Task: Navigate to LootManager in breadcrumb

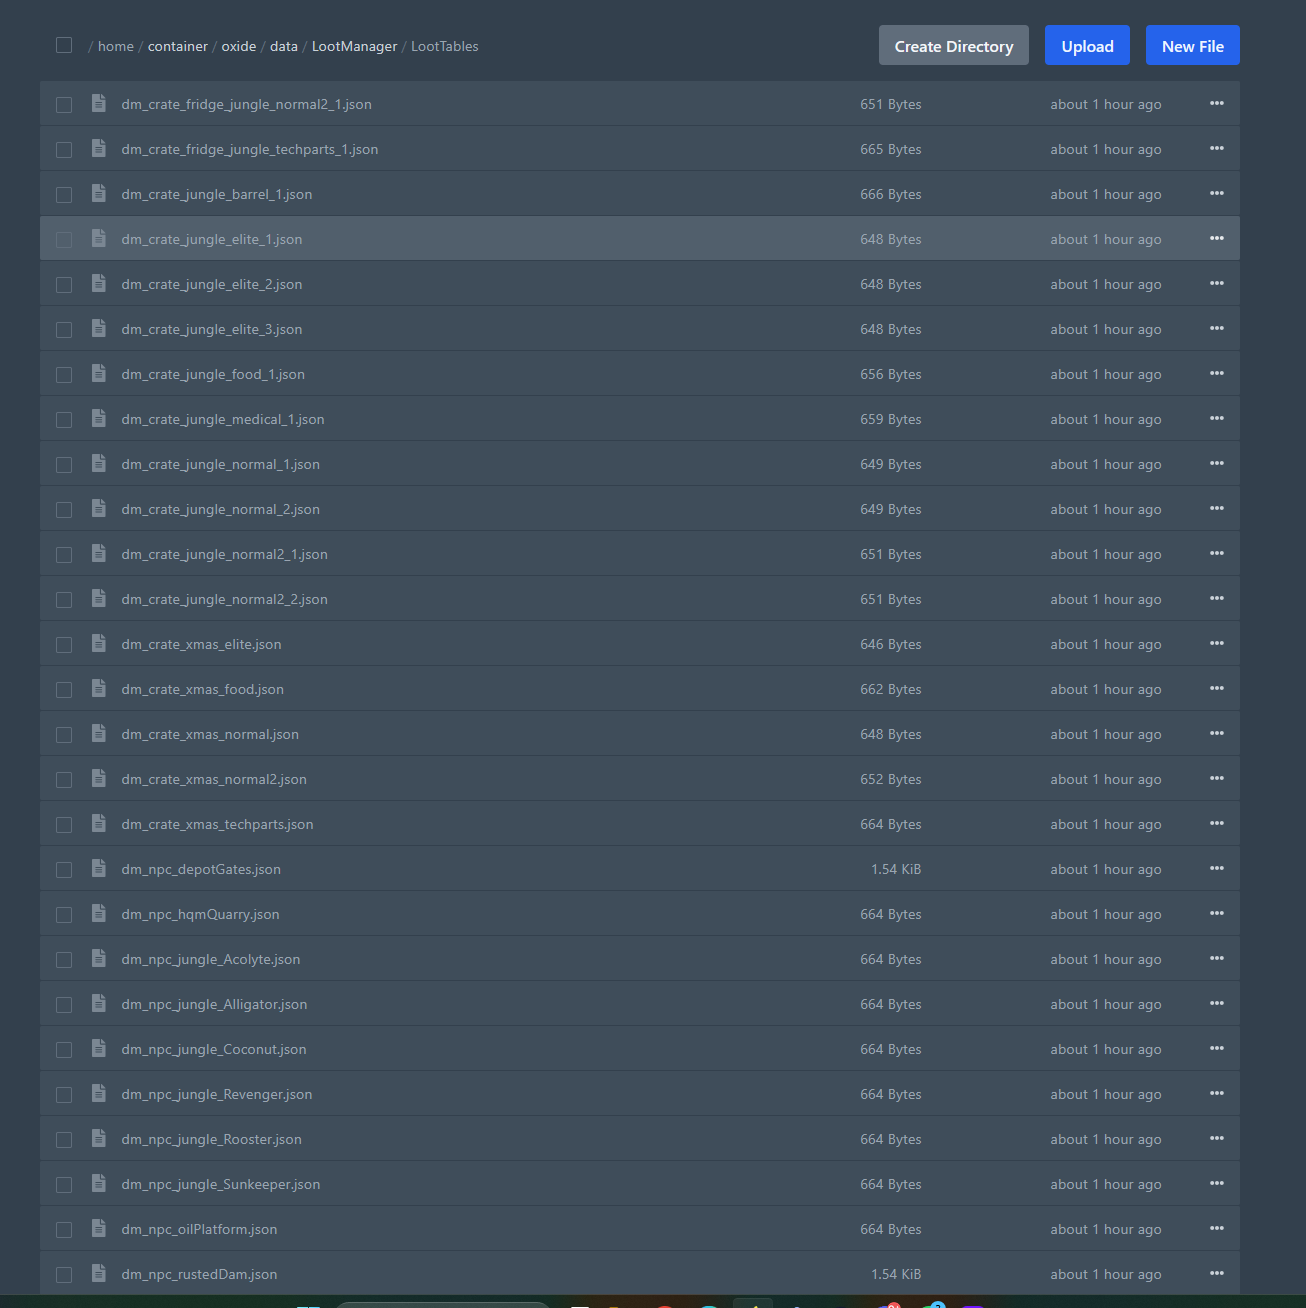Action: [x=354, y=47]
